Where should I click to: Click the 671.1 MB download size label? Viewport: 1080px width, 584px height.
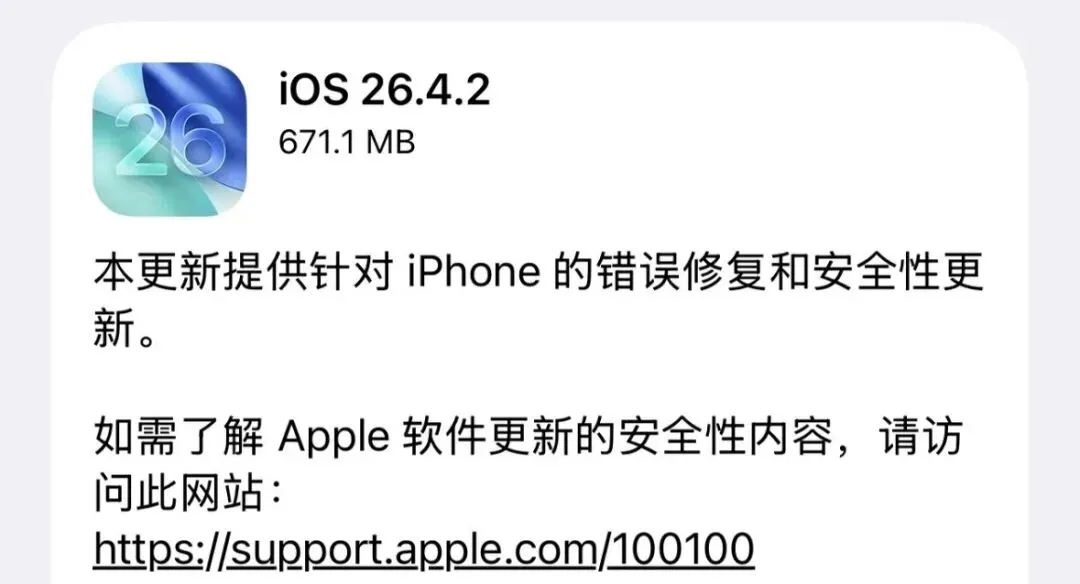346,143
